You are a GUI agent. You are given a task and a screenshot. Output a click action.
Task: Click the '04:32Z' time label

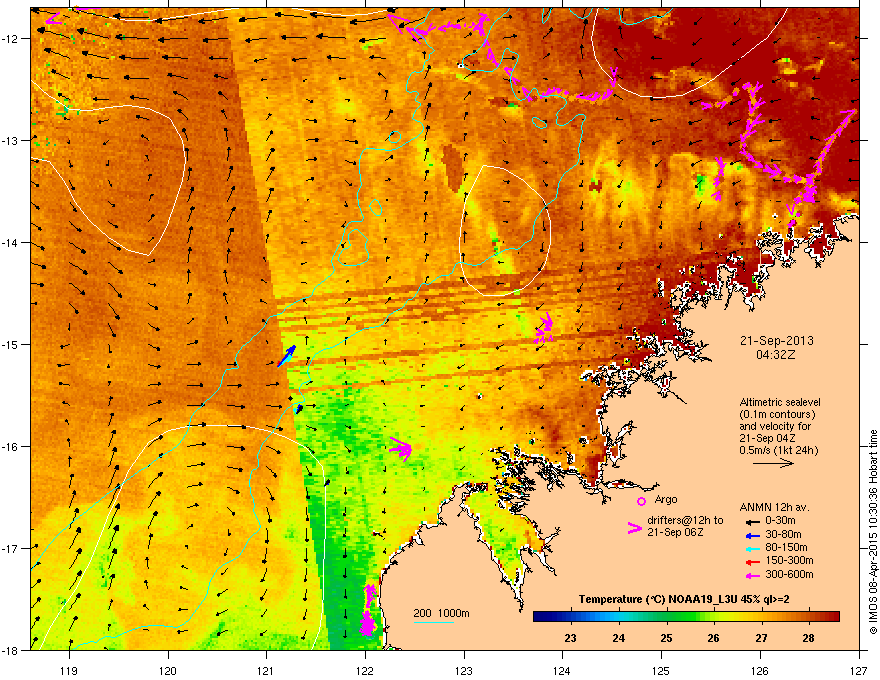(x=776, y=355)
